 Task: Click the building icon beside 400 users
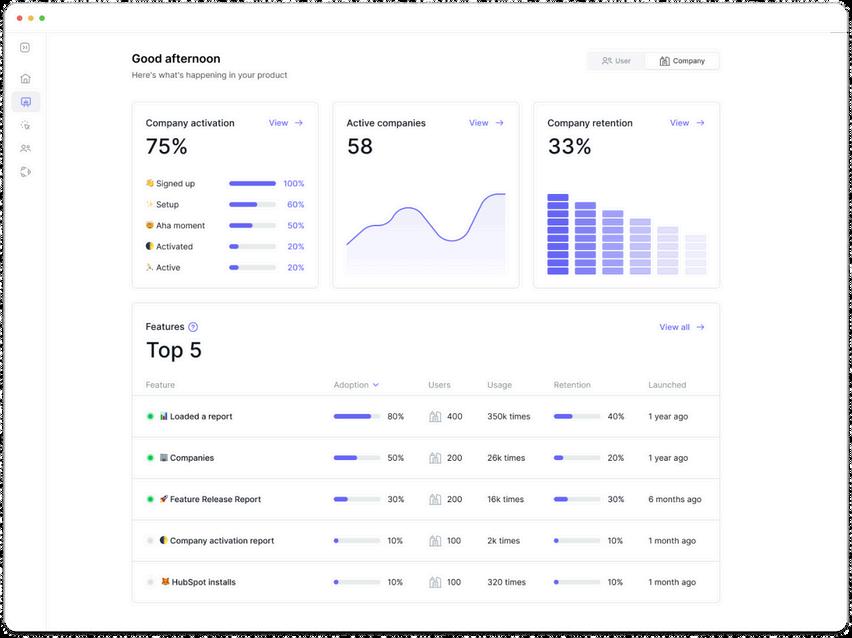click(x=435, y=416)
